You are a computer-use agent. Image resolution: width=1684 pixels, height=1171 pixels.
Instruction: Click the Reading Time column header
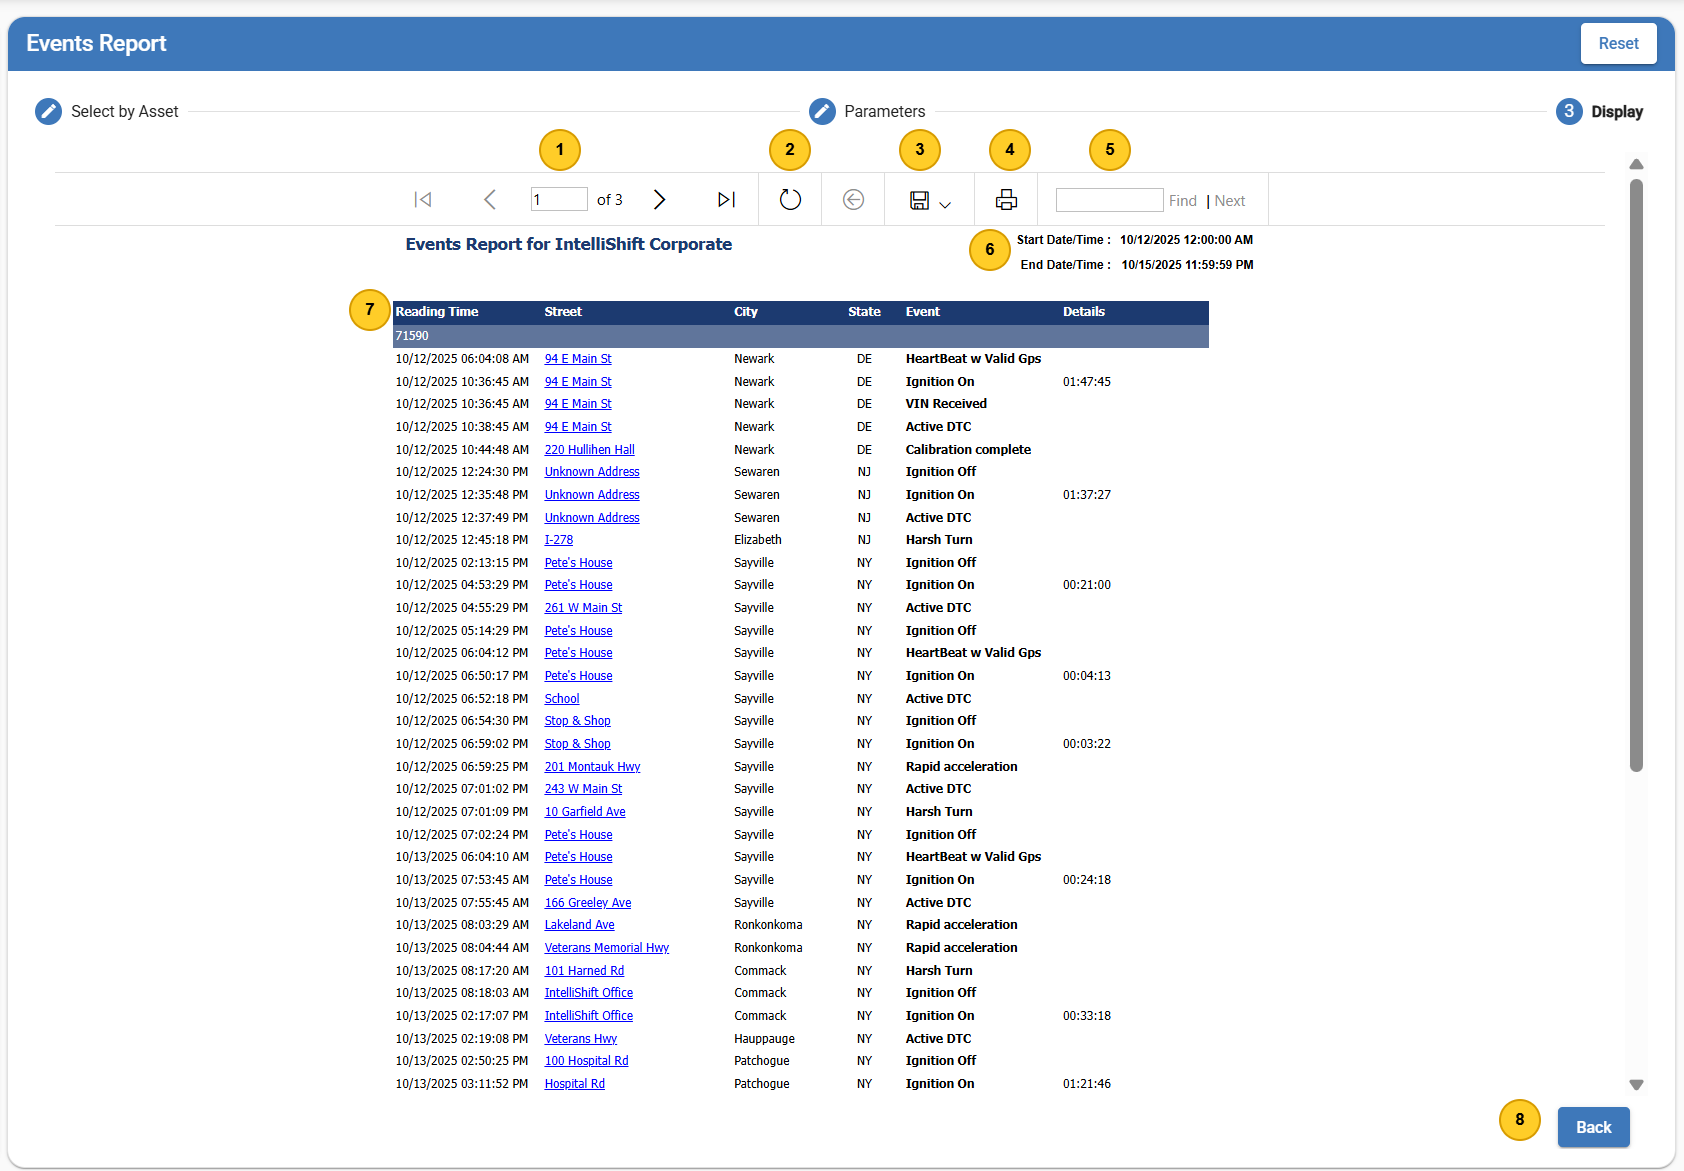point(437,312)
